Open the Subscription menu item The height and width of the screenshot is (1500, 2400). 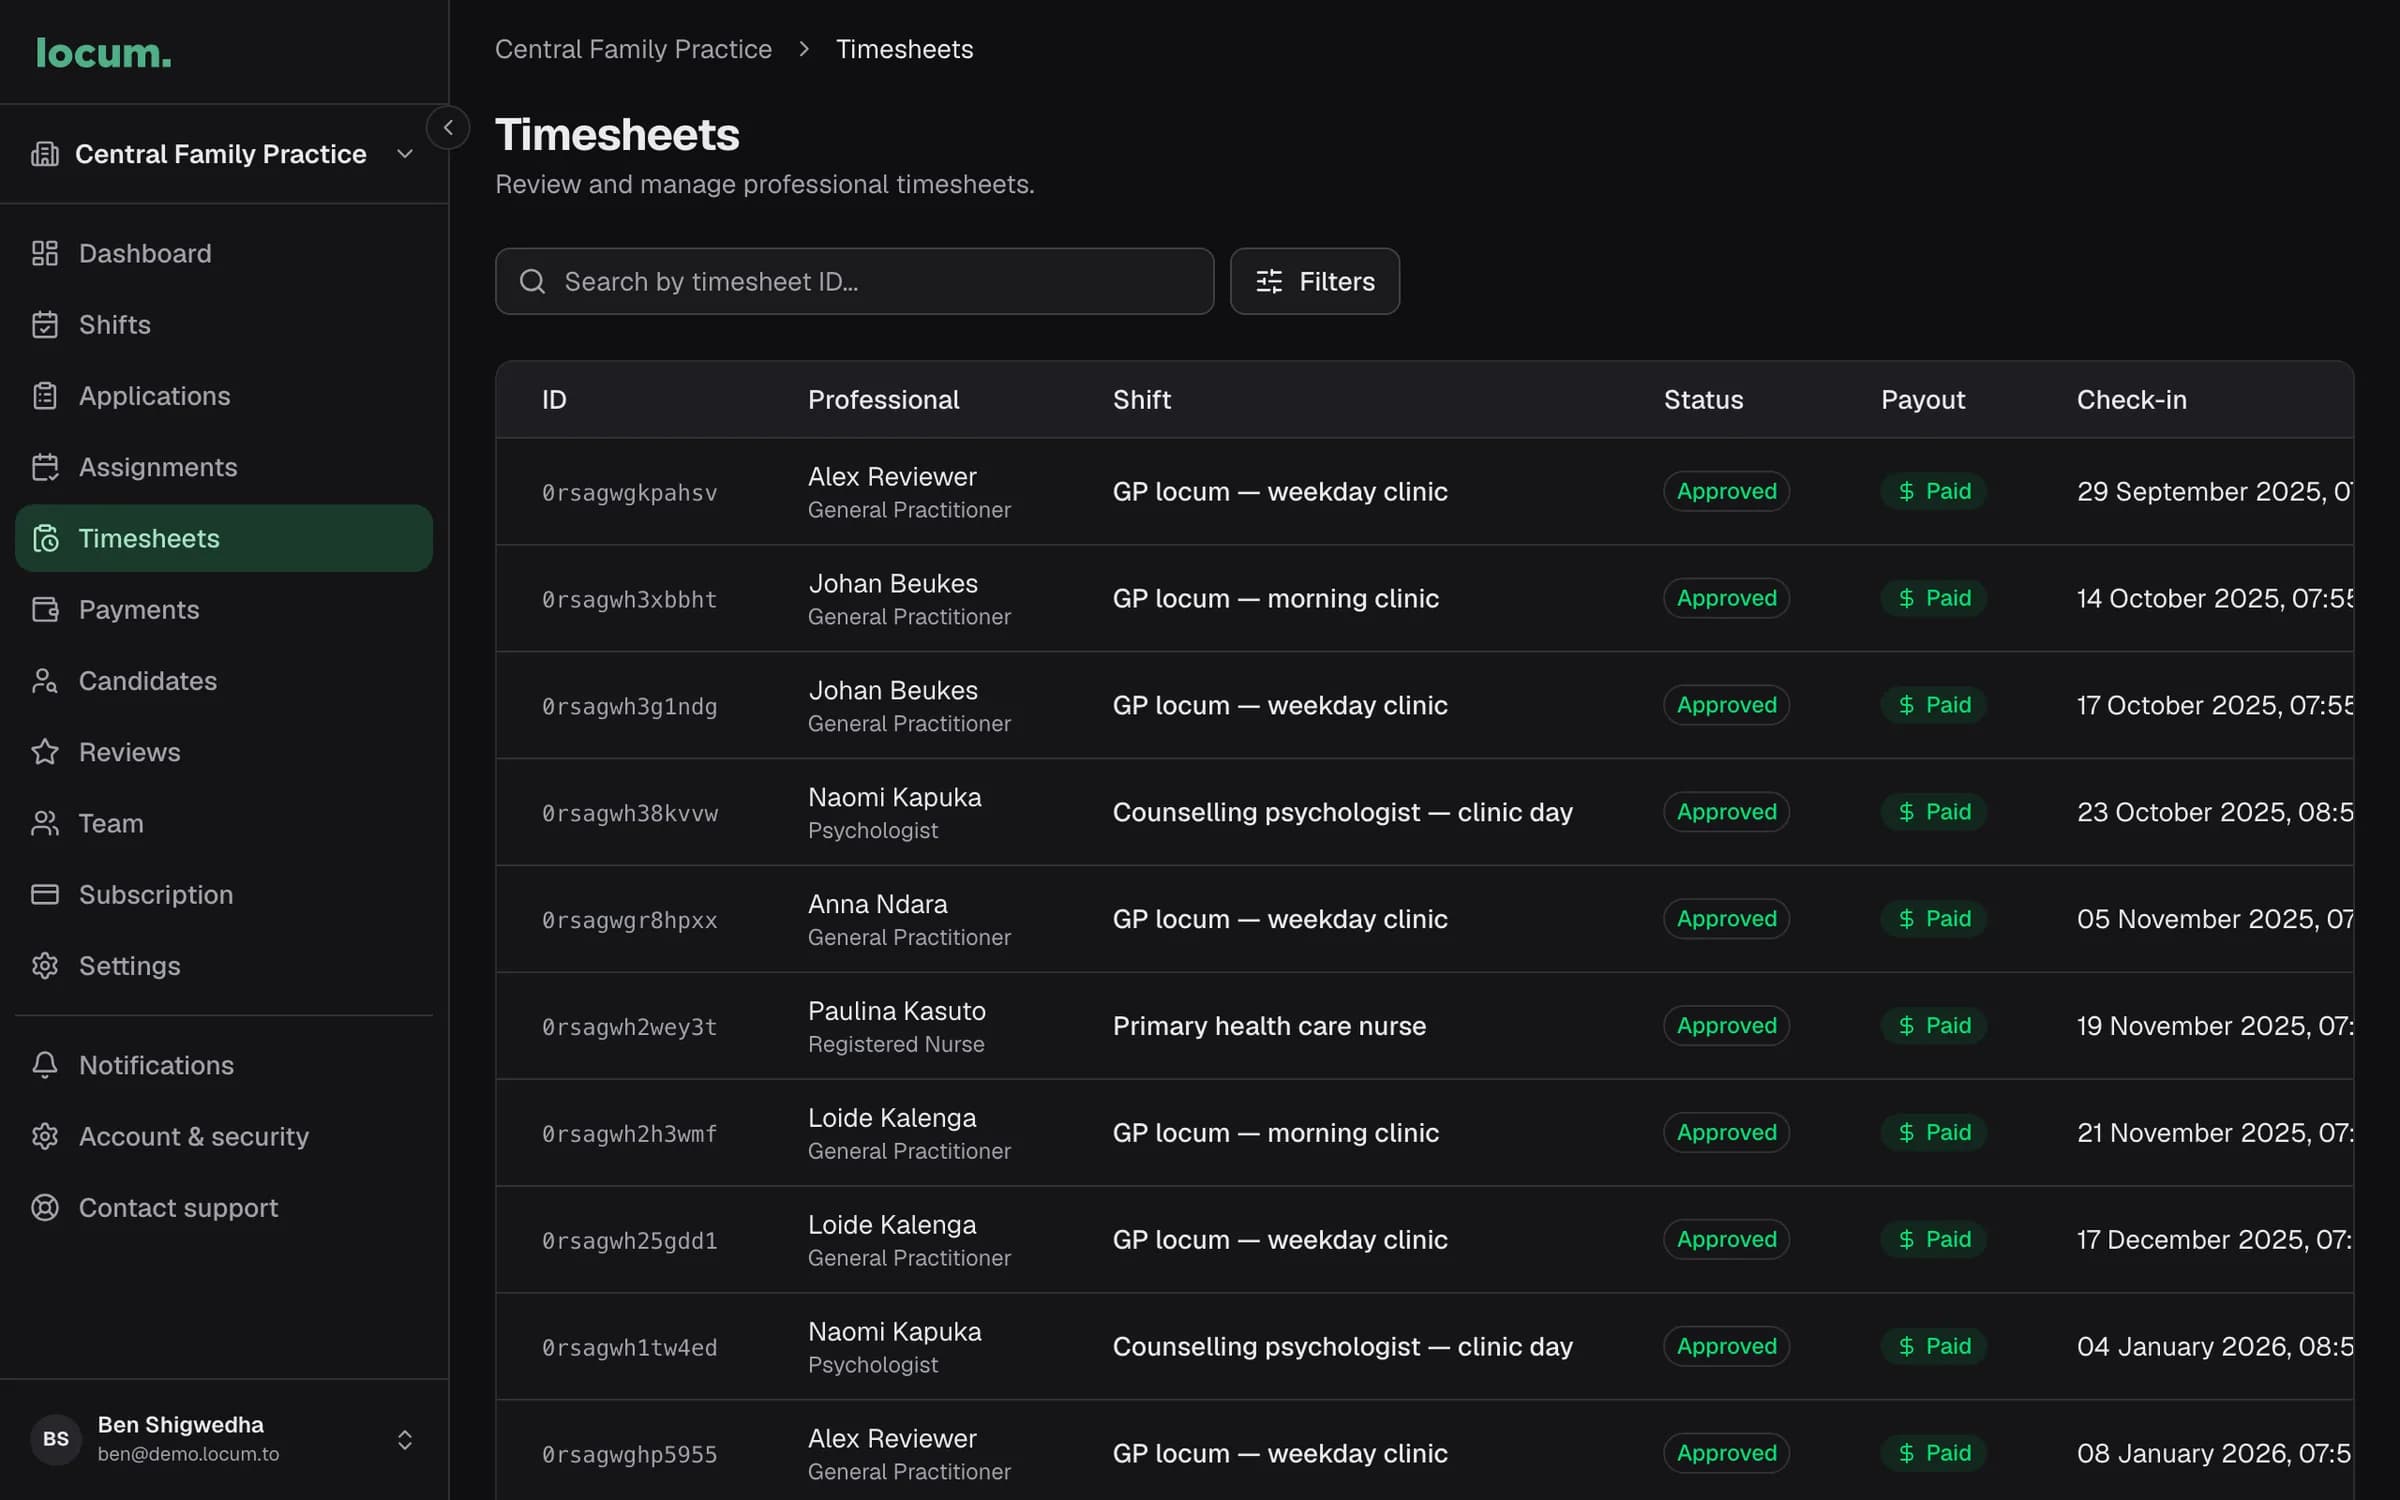tap(224, 895)
